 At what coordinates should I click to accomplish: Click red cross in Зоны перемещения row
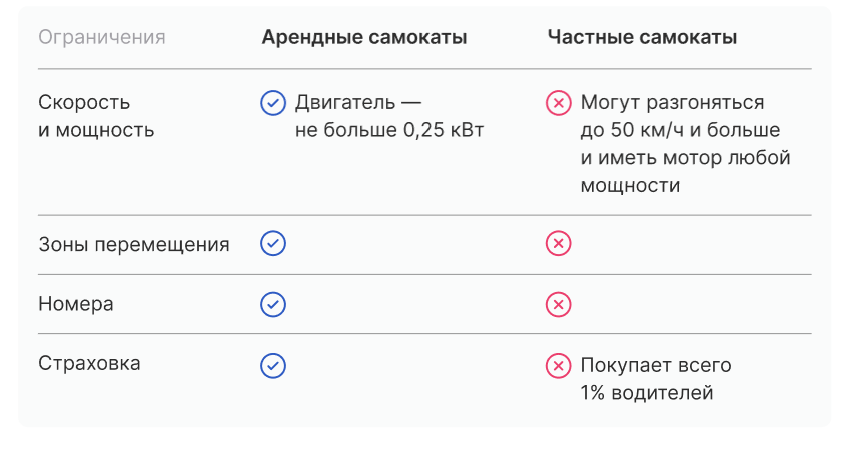tap(558, 244)
